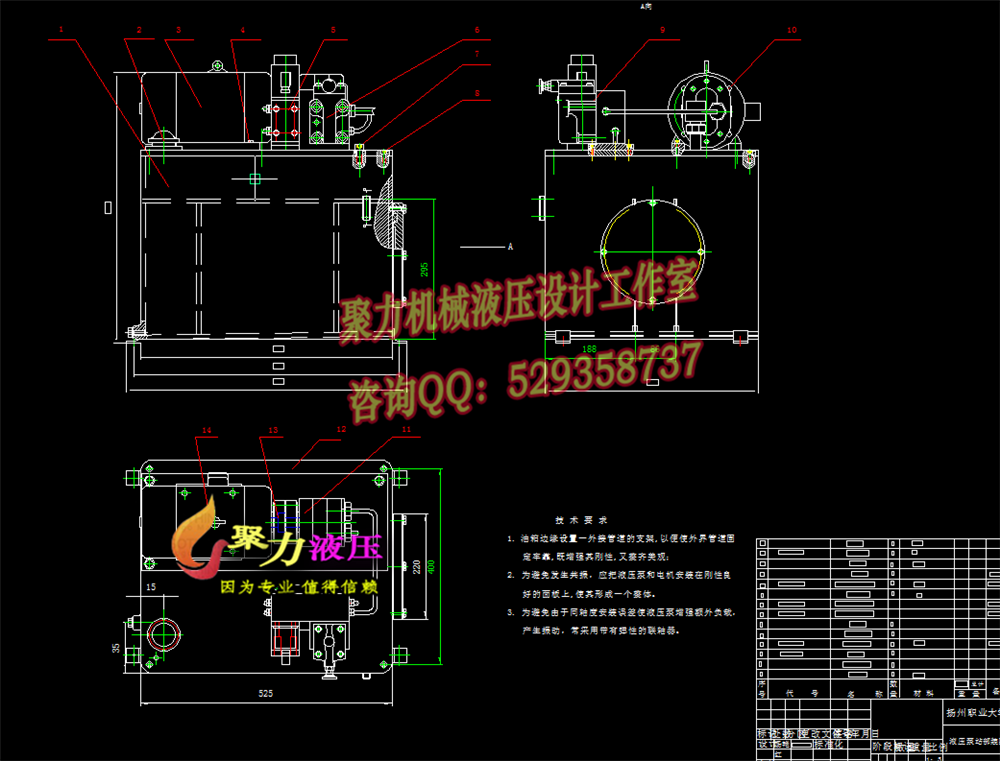
Task: Select the 220 dimension value
Action: [416, 566]
